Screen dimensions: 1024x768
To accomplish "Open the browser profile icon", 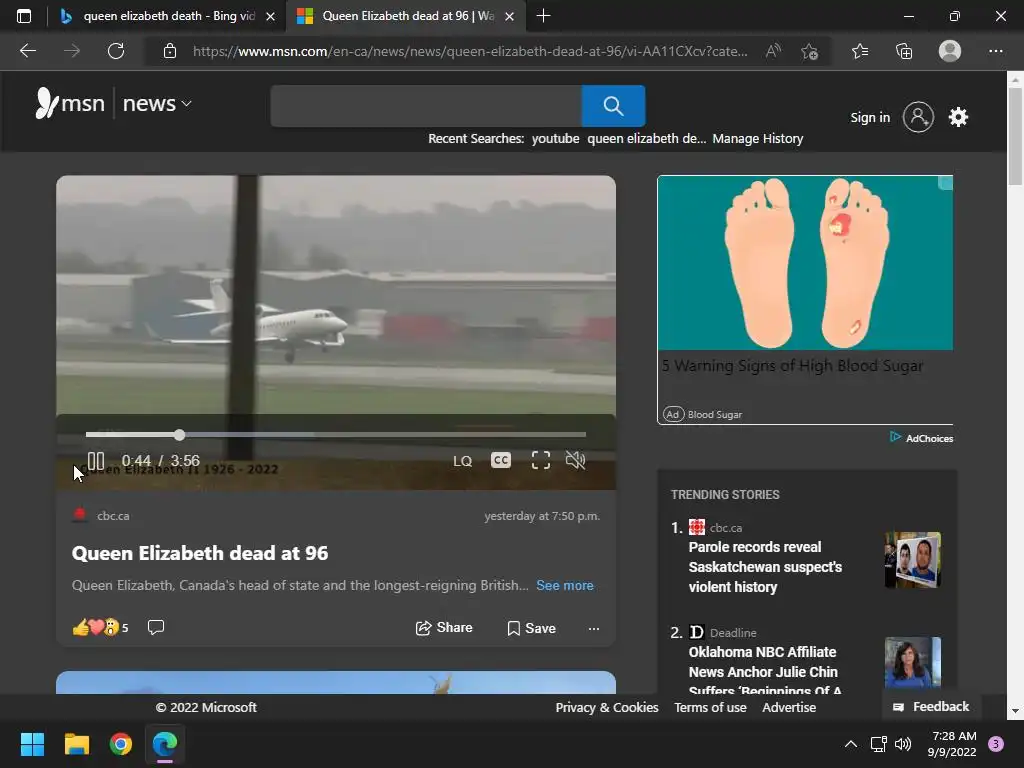I will click(950, 51).
